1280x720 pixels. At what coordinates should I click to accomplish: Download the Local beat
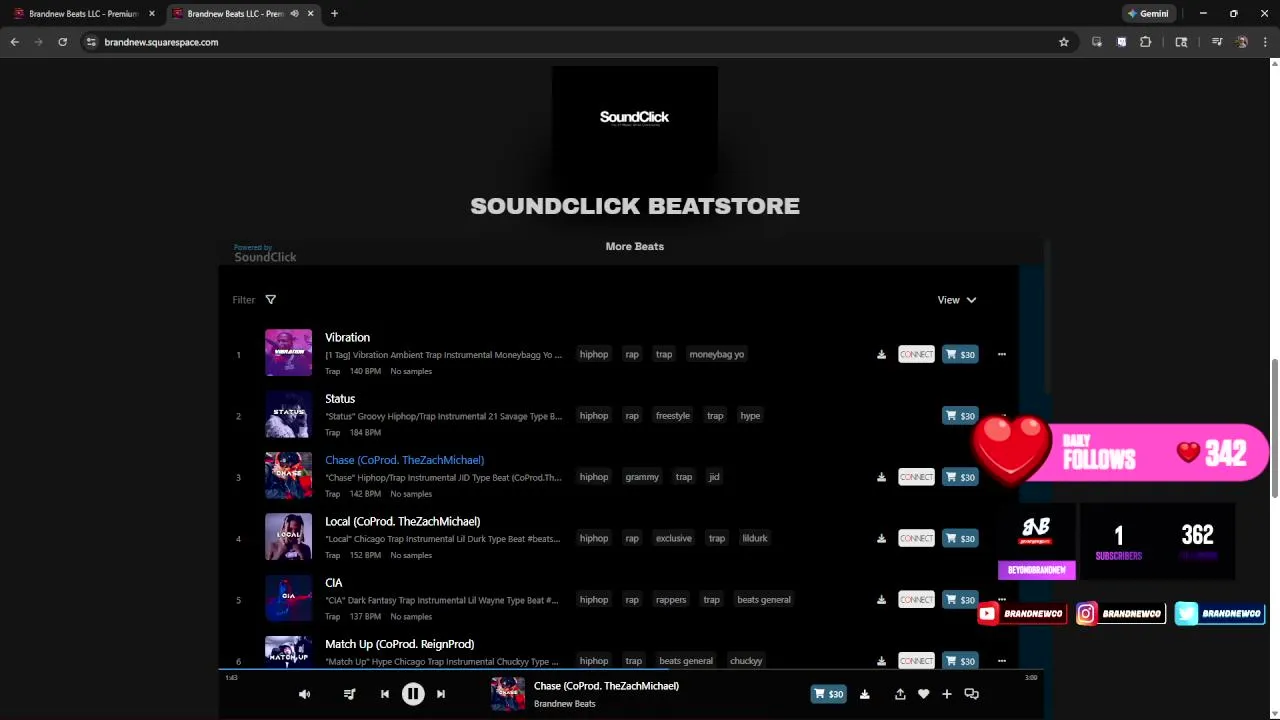[881, 539]
